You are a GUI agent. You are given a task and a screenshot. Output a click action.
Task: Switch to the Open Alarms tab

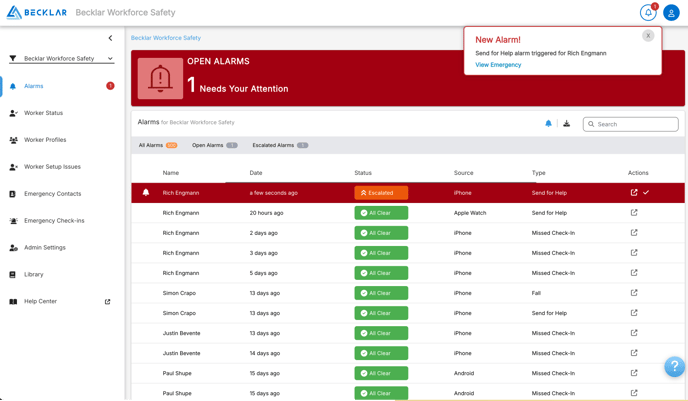point(215,145)
